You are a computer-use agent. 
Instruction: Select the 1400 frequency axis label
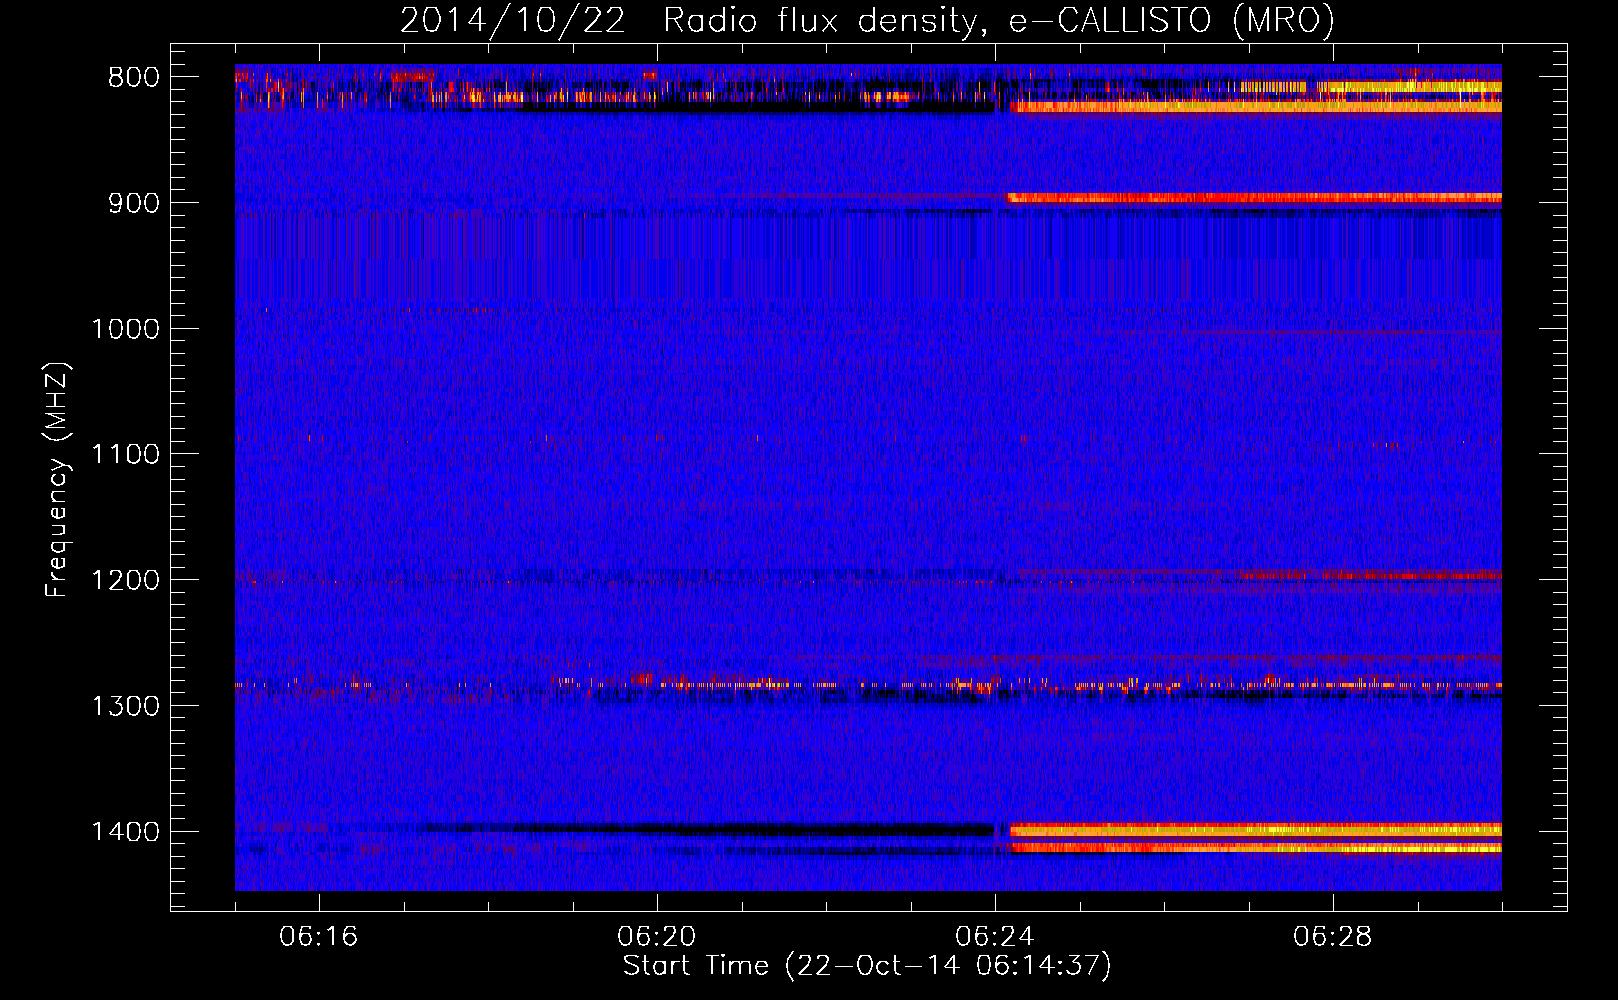click(x=125, y=832)
